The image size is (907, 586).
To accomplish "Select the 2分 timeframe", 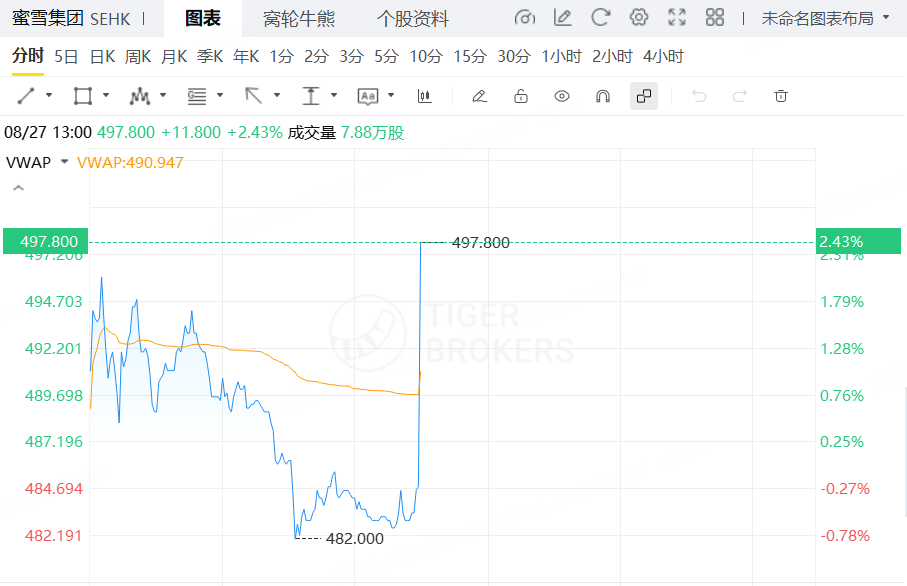I will point(316,57).
